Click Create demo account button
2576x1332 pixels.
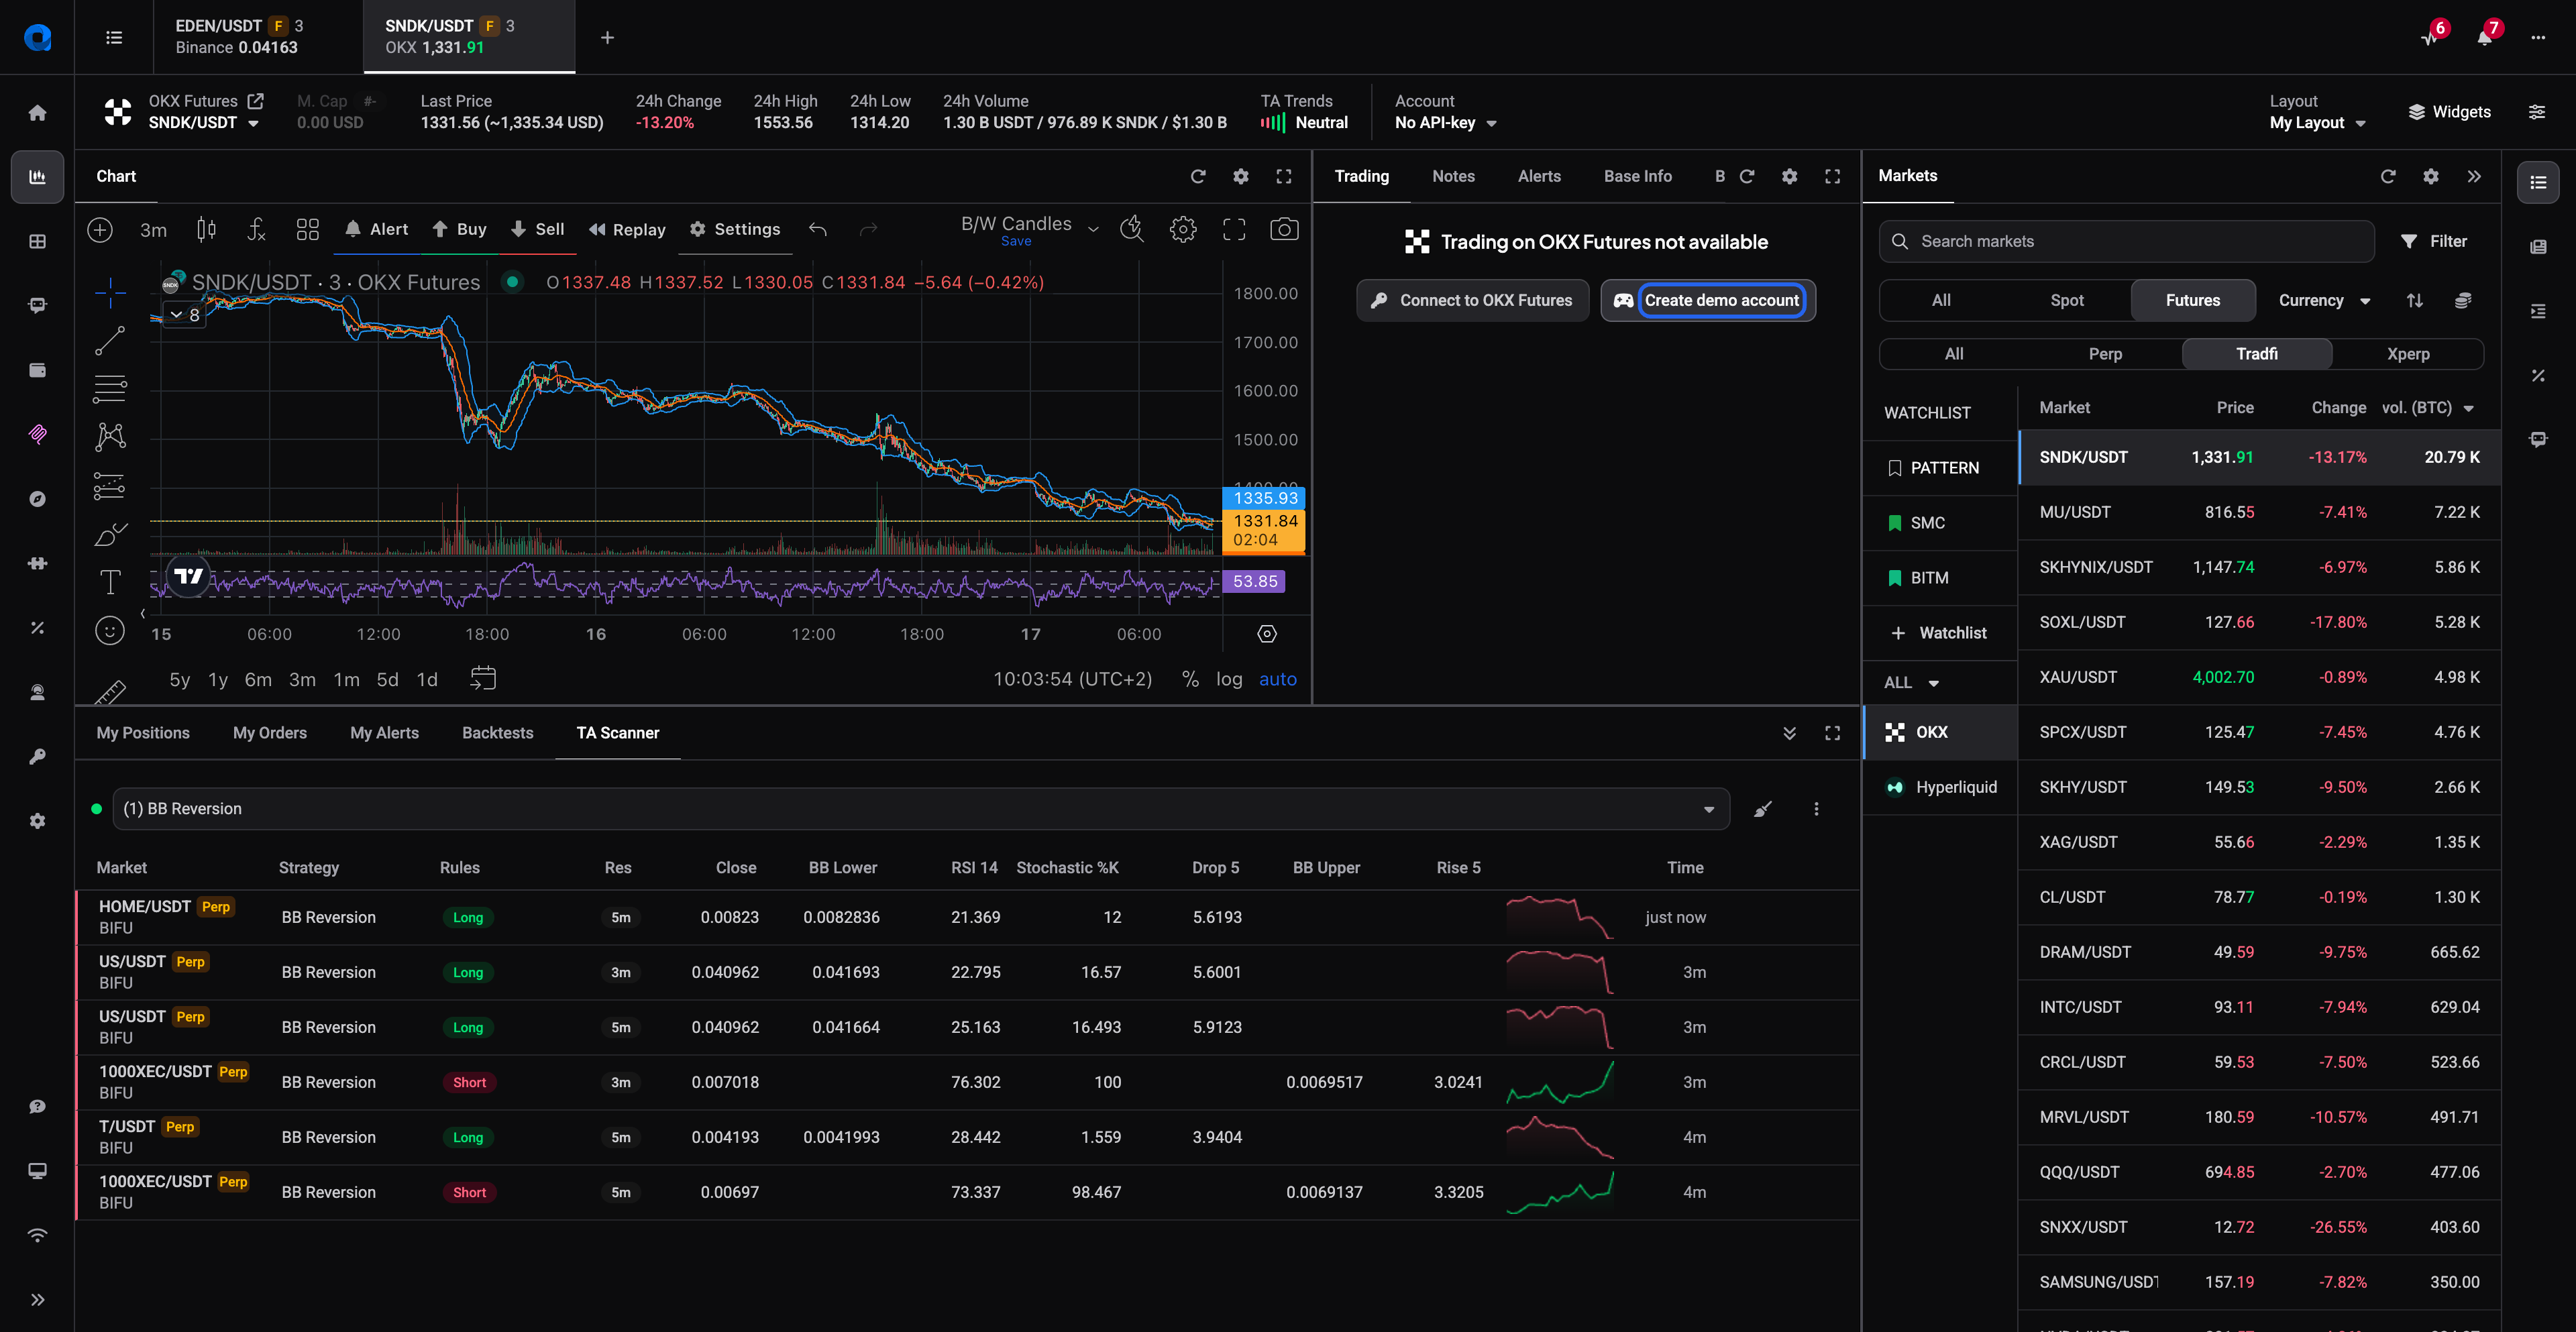(x=1708, y=301)
